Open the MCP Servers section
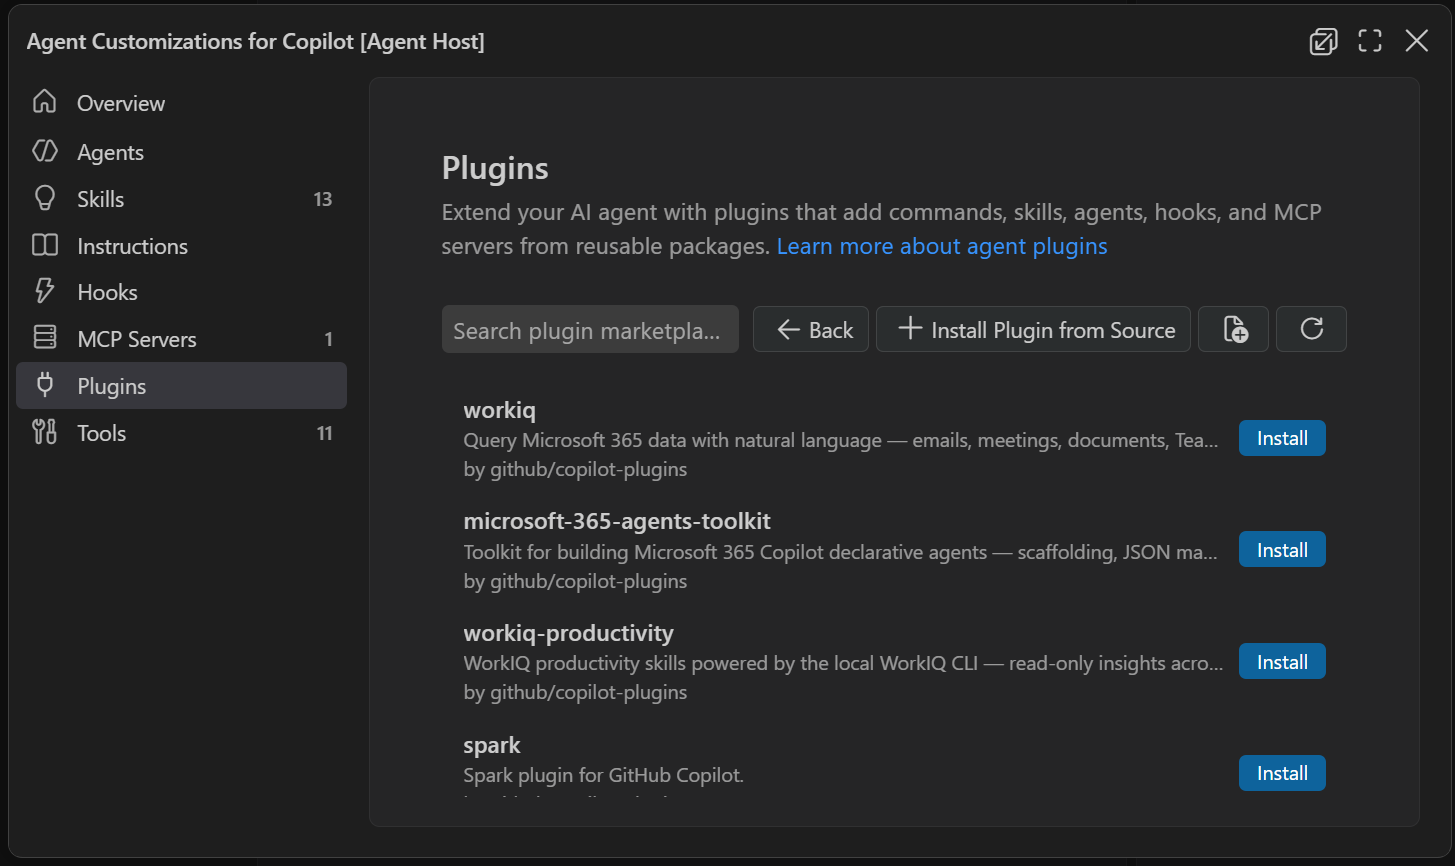Viewport: 1455px width, 866px height. click(181, 339)
